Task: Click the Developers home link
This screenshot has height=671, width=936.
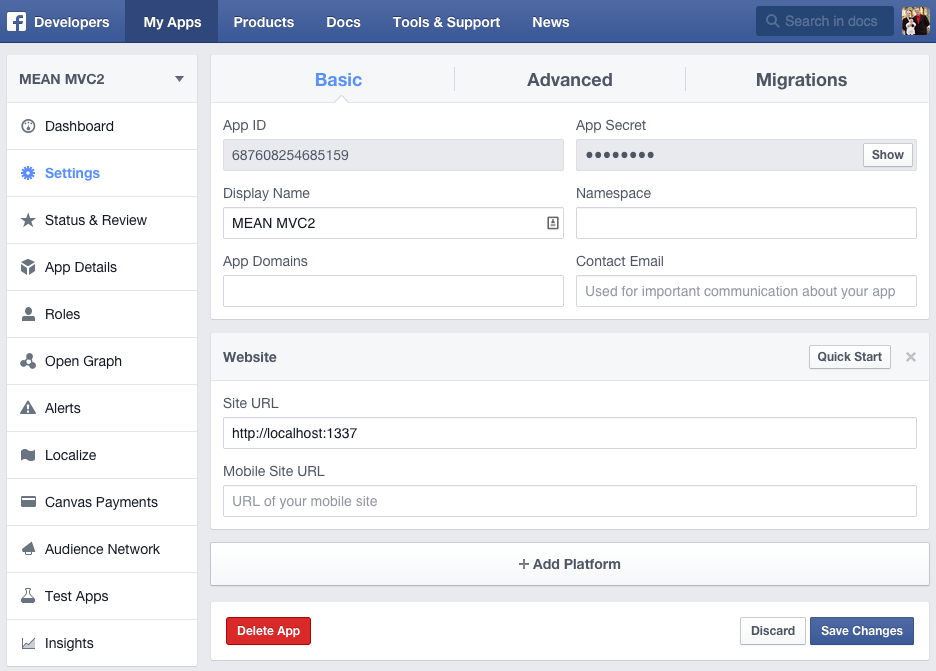Action: pos(72,22)
